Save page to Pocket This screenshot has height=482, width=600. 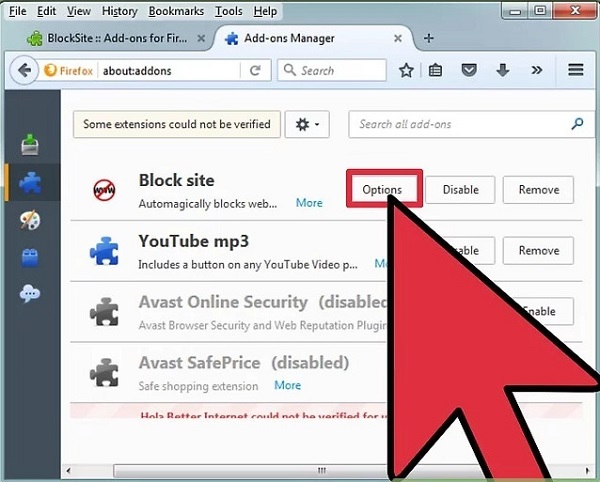coord(469,70)
